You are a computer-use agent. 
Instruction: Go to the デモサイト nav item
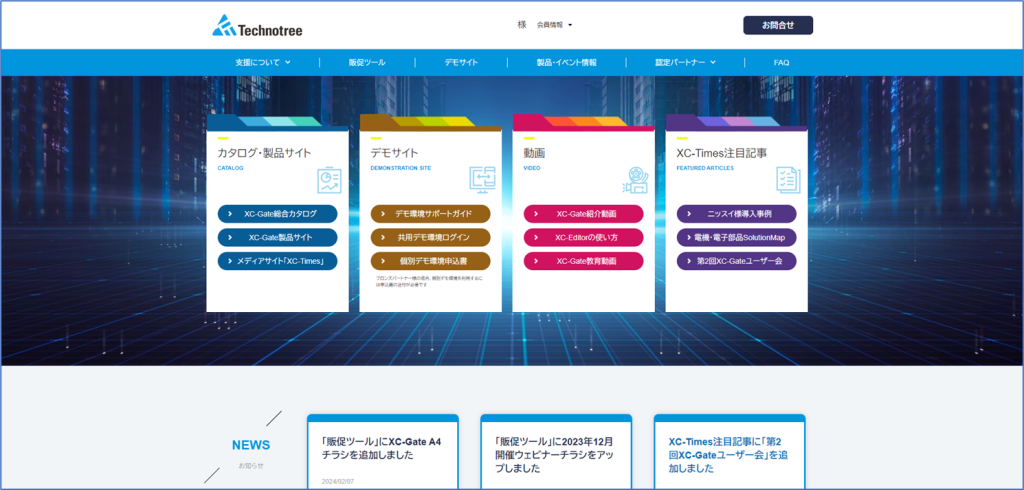click(461, 62)
